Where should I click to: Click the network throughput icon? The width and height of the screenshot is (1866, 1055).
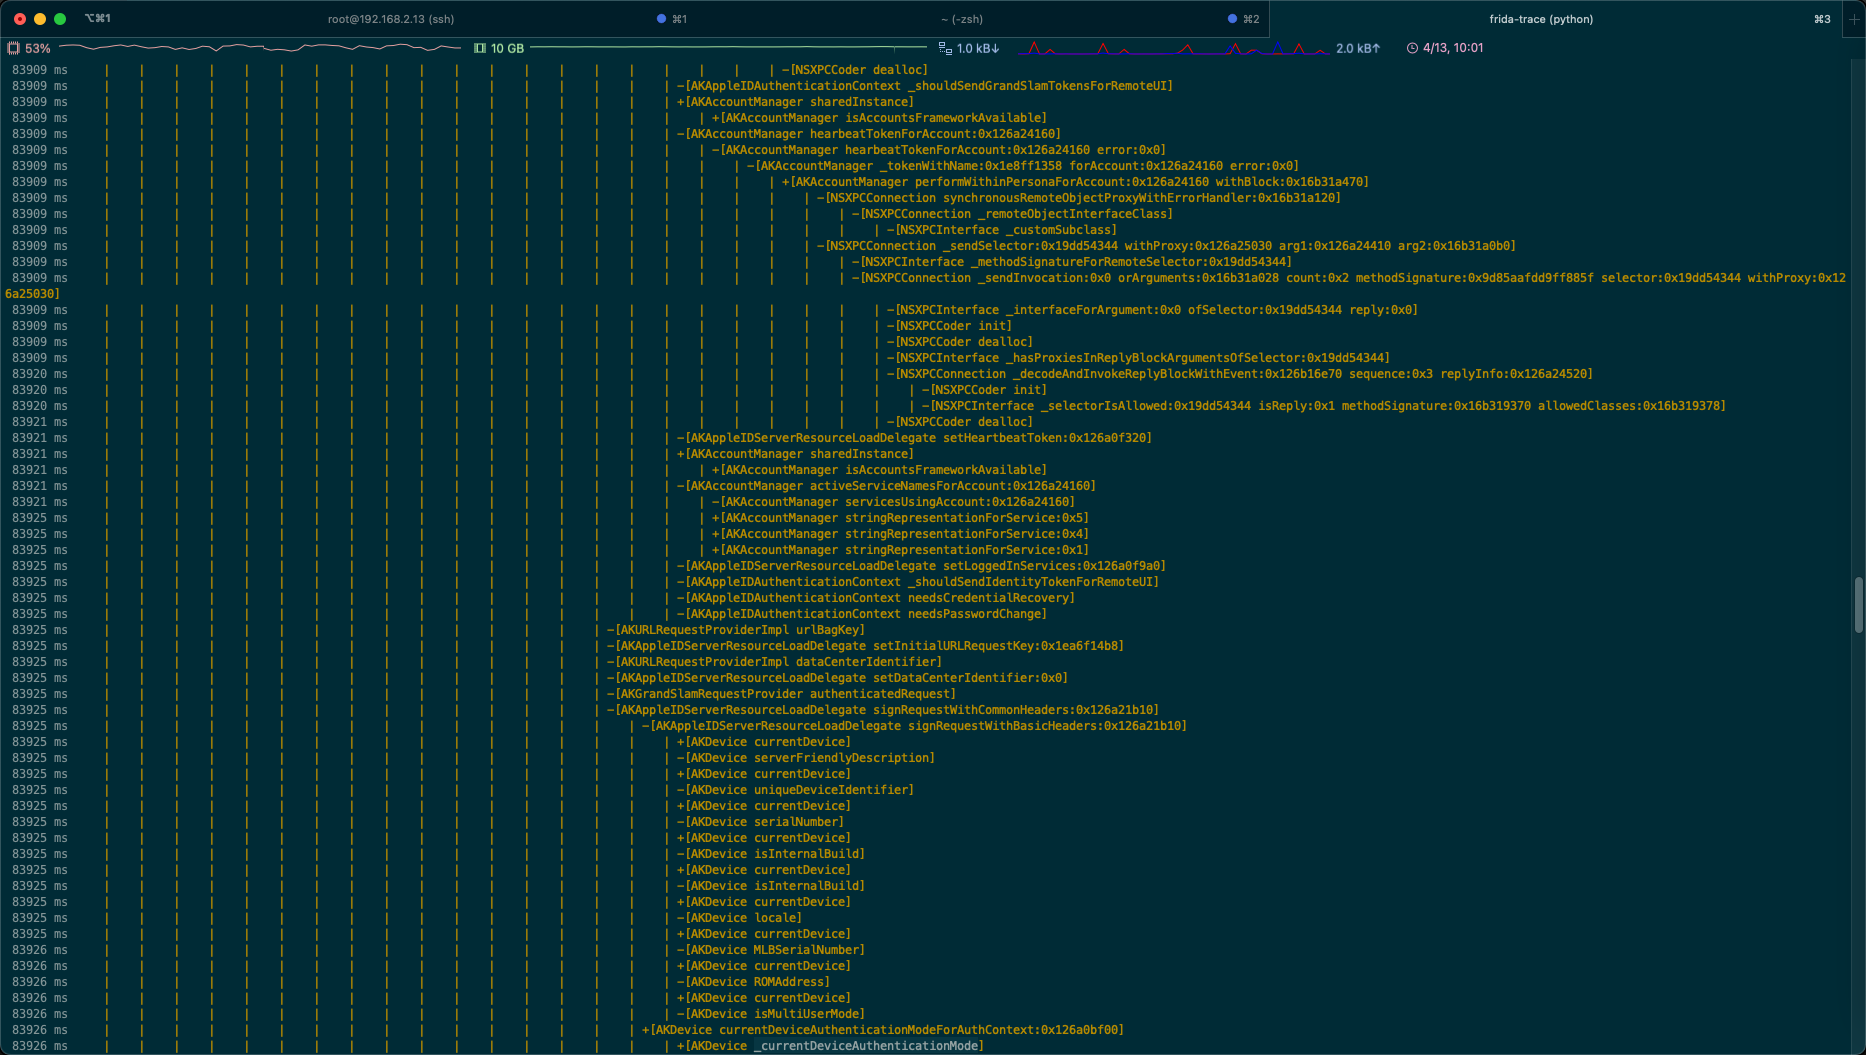945,48
